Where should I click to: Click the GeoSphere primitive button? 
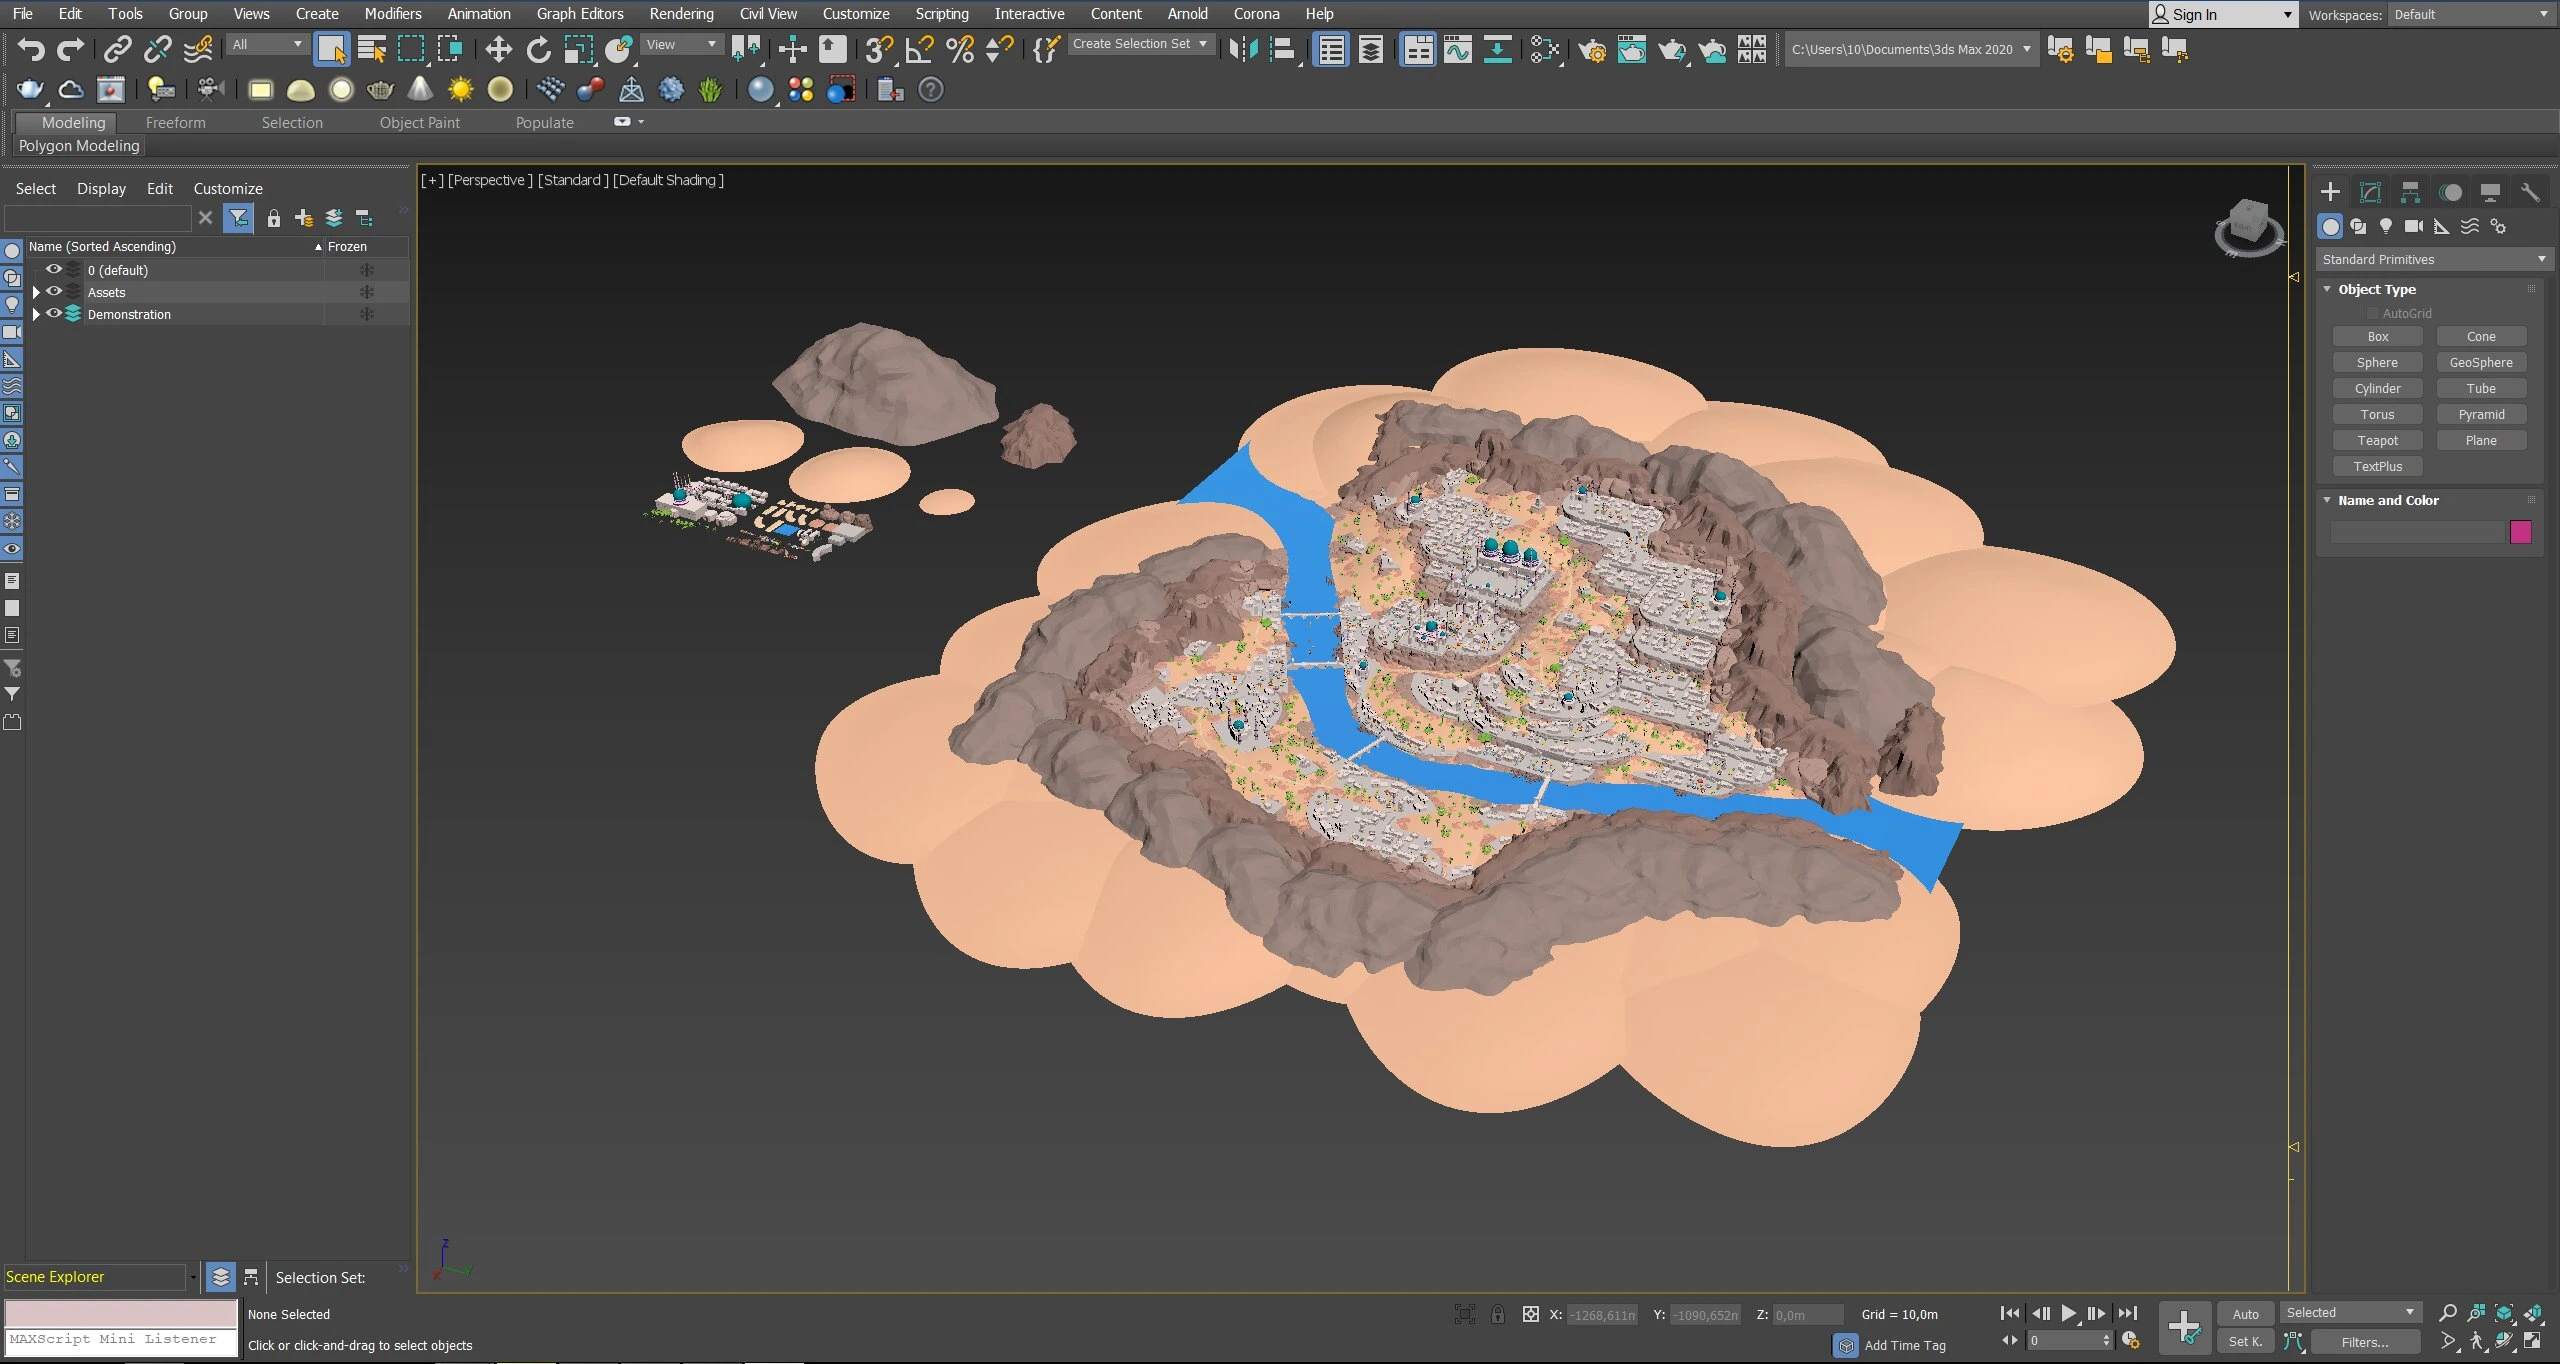[2480, 362]
